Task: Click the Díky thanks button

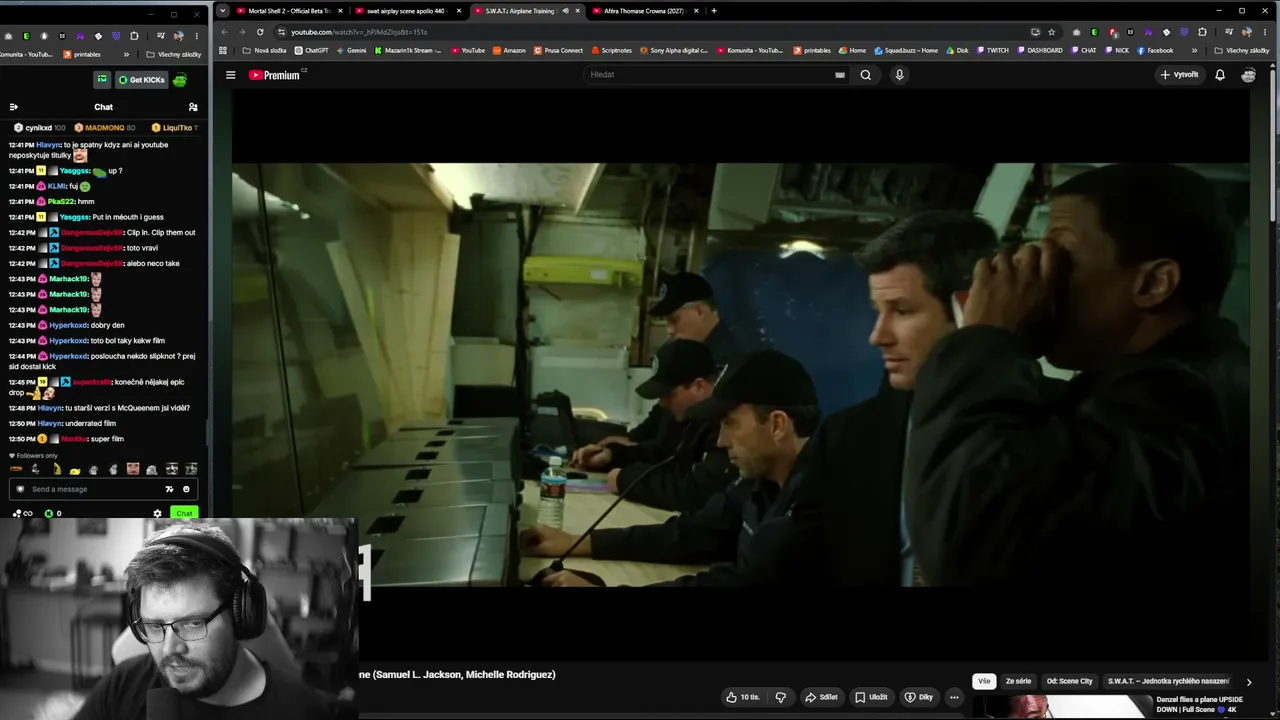Action: pos(919,697)
